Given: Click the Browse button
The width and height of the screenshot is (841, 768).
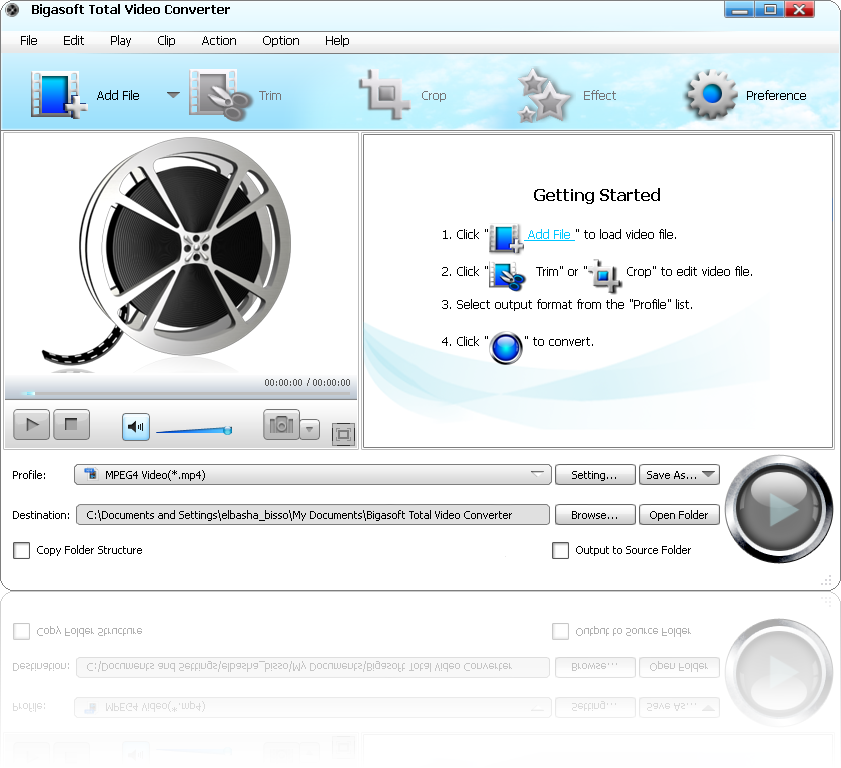Looking at the screenshot, I should tap(594, 515).
